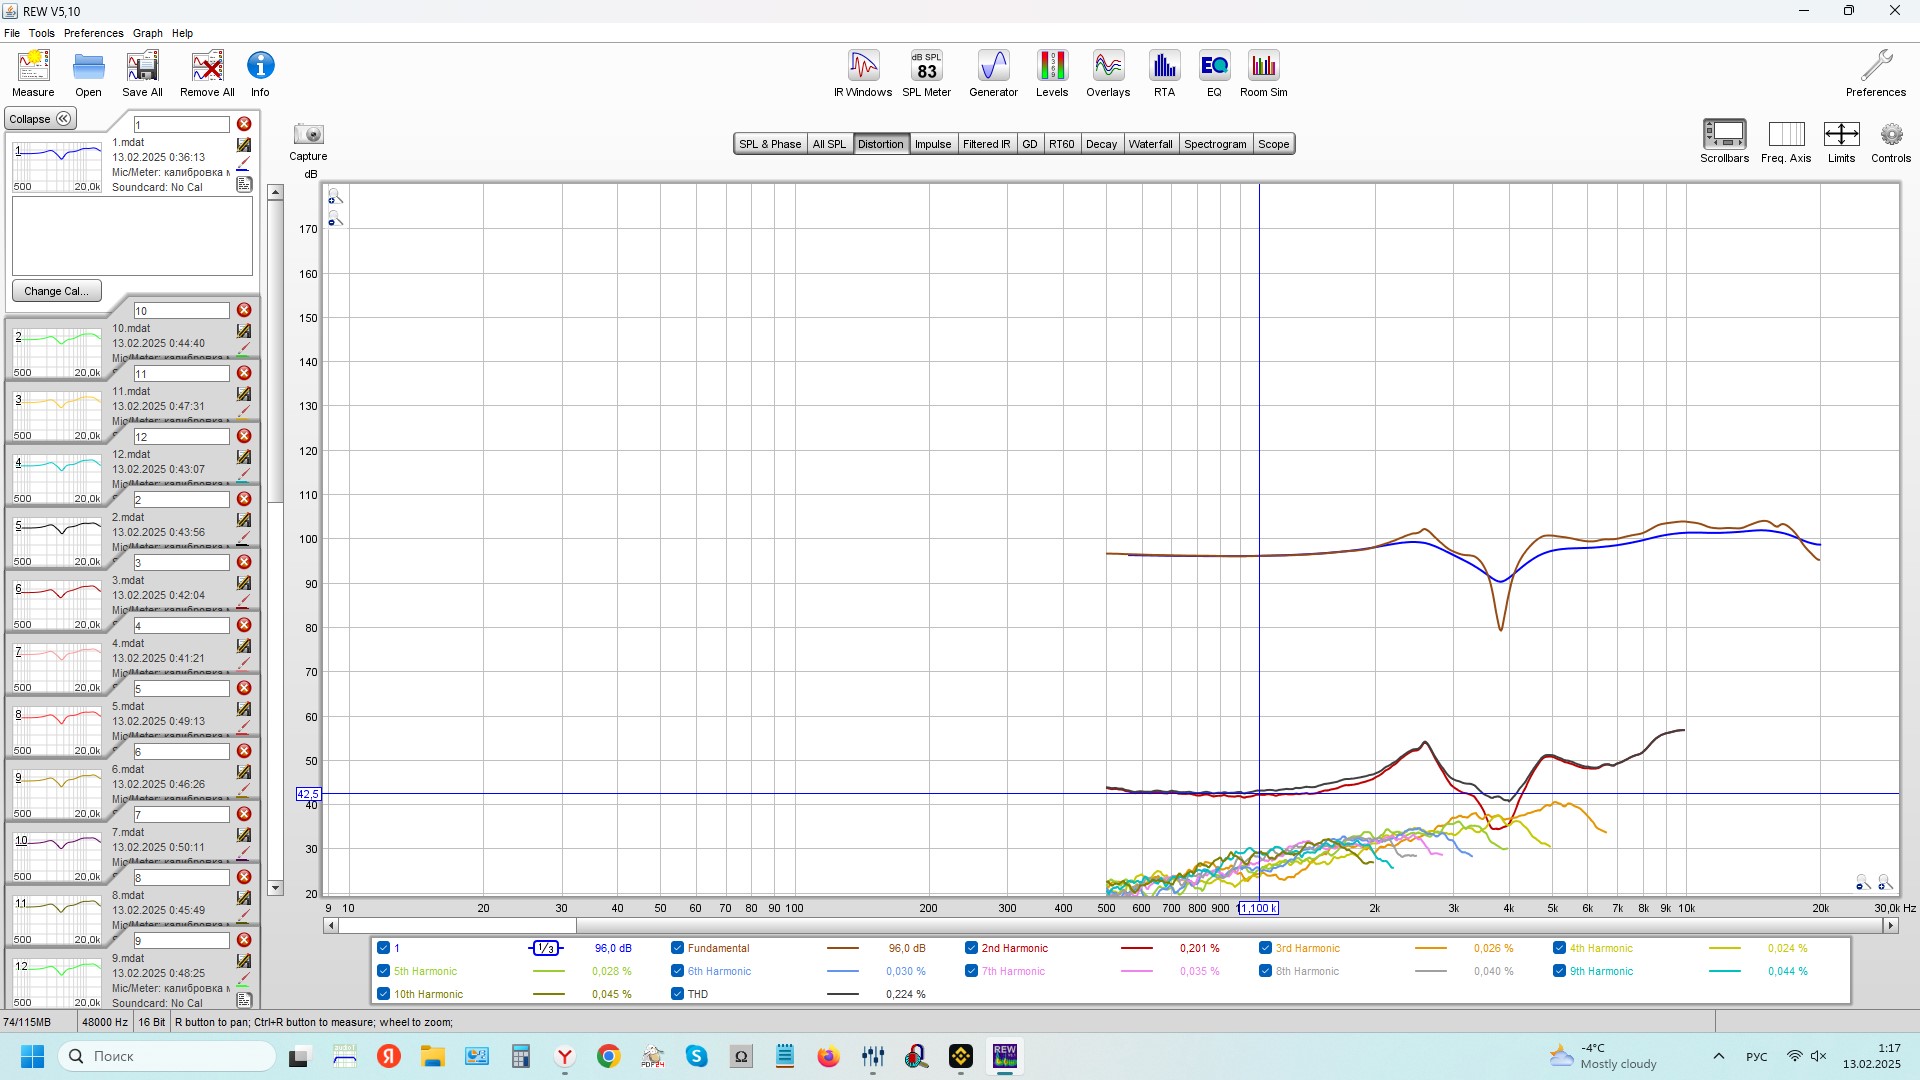Toggle the Fundamental trace checkbox
The width and height of the screenshot is (1920, 1080).
pyautogui.click(x=677, y=948)
